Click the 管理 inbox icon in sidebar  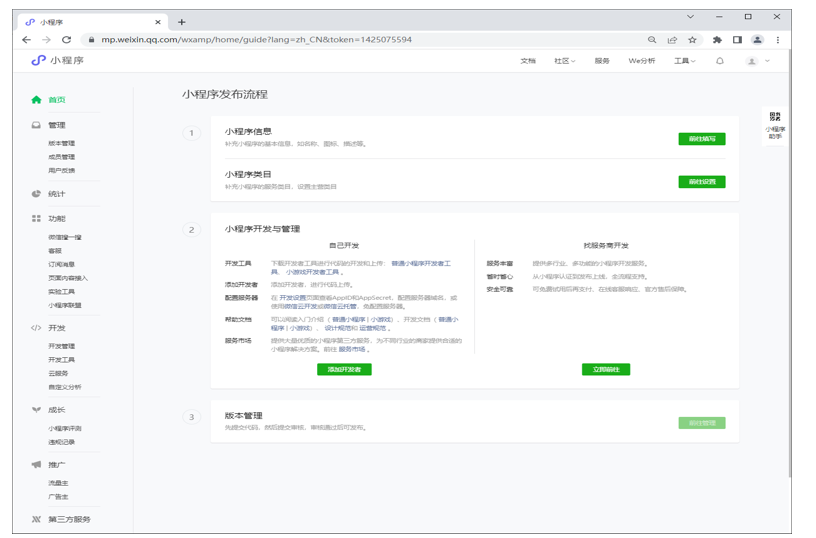(x=36, y=125)
